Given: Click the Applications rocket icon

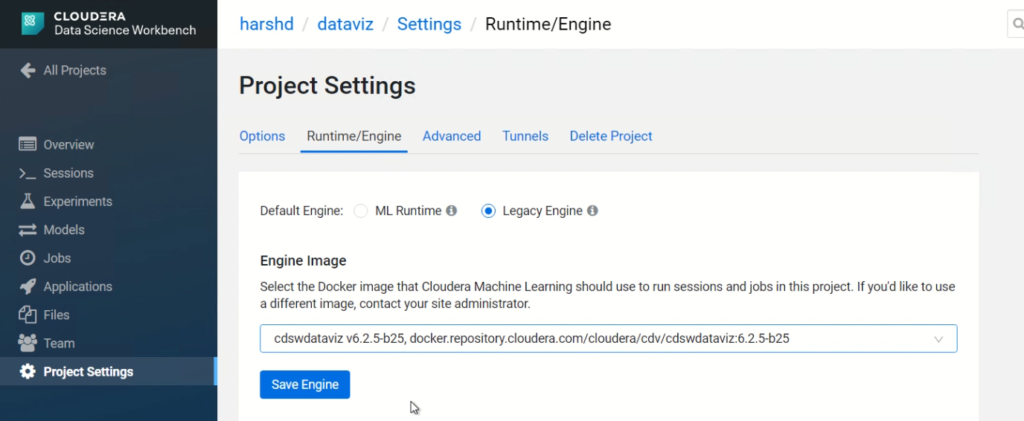Looking at the screenshot, I should pos(27,287).
